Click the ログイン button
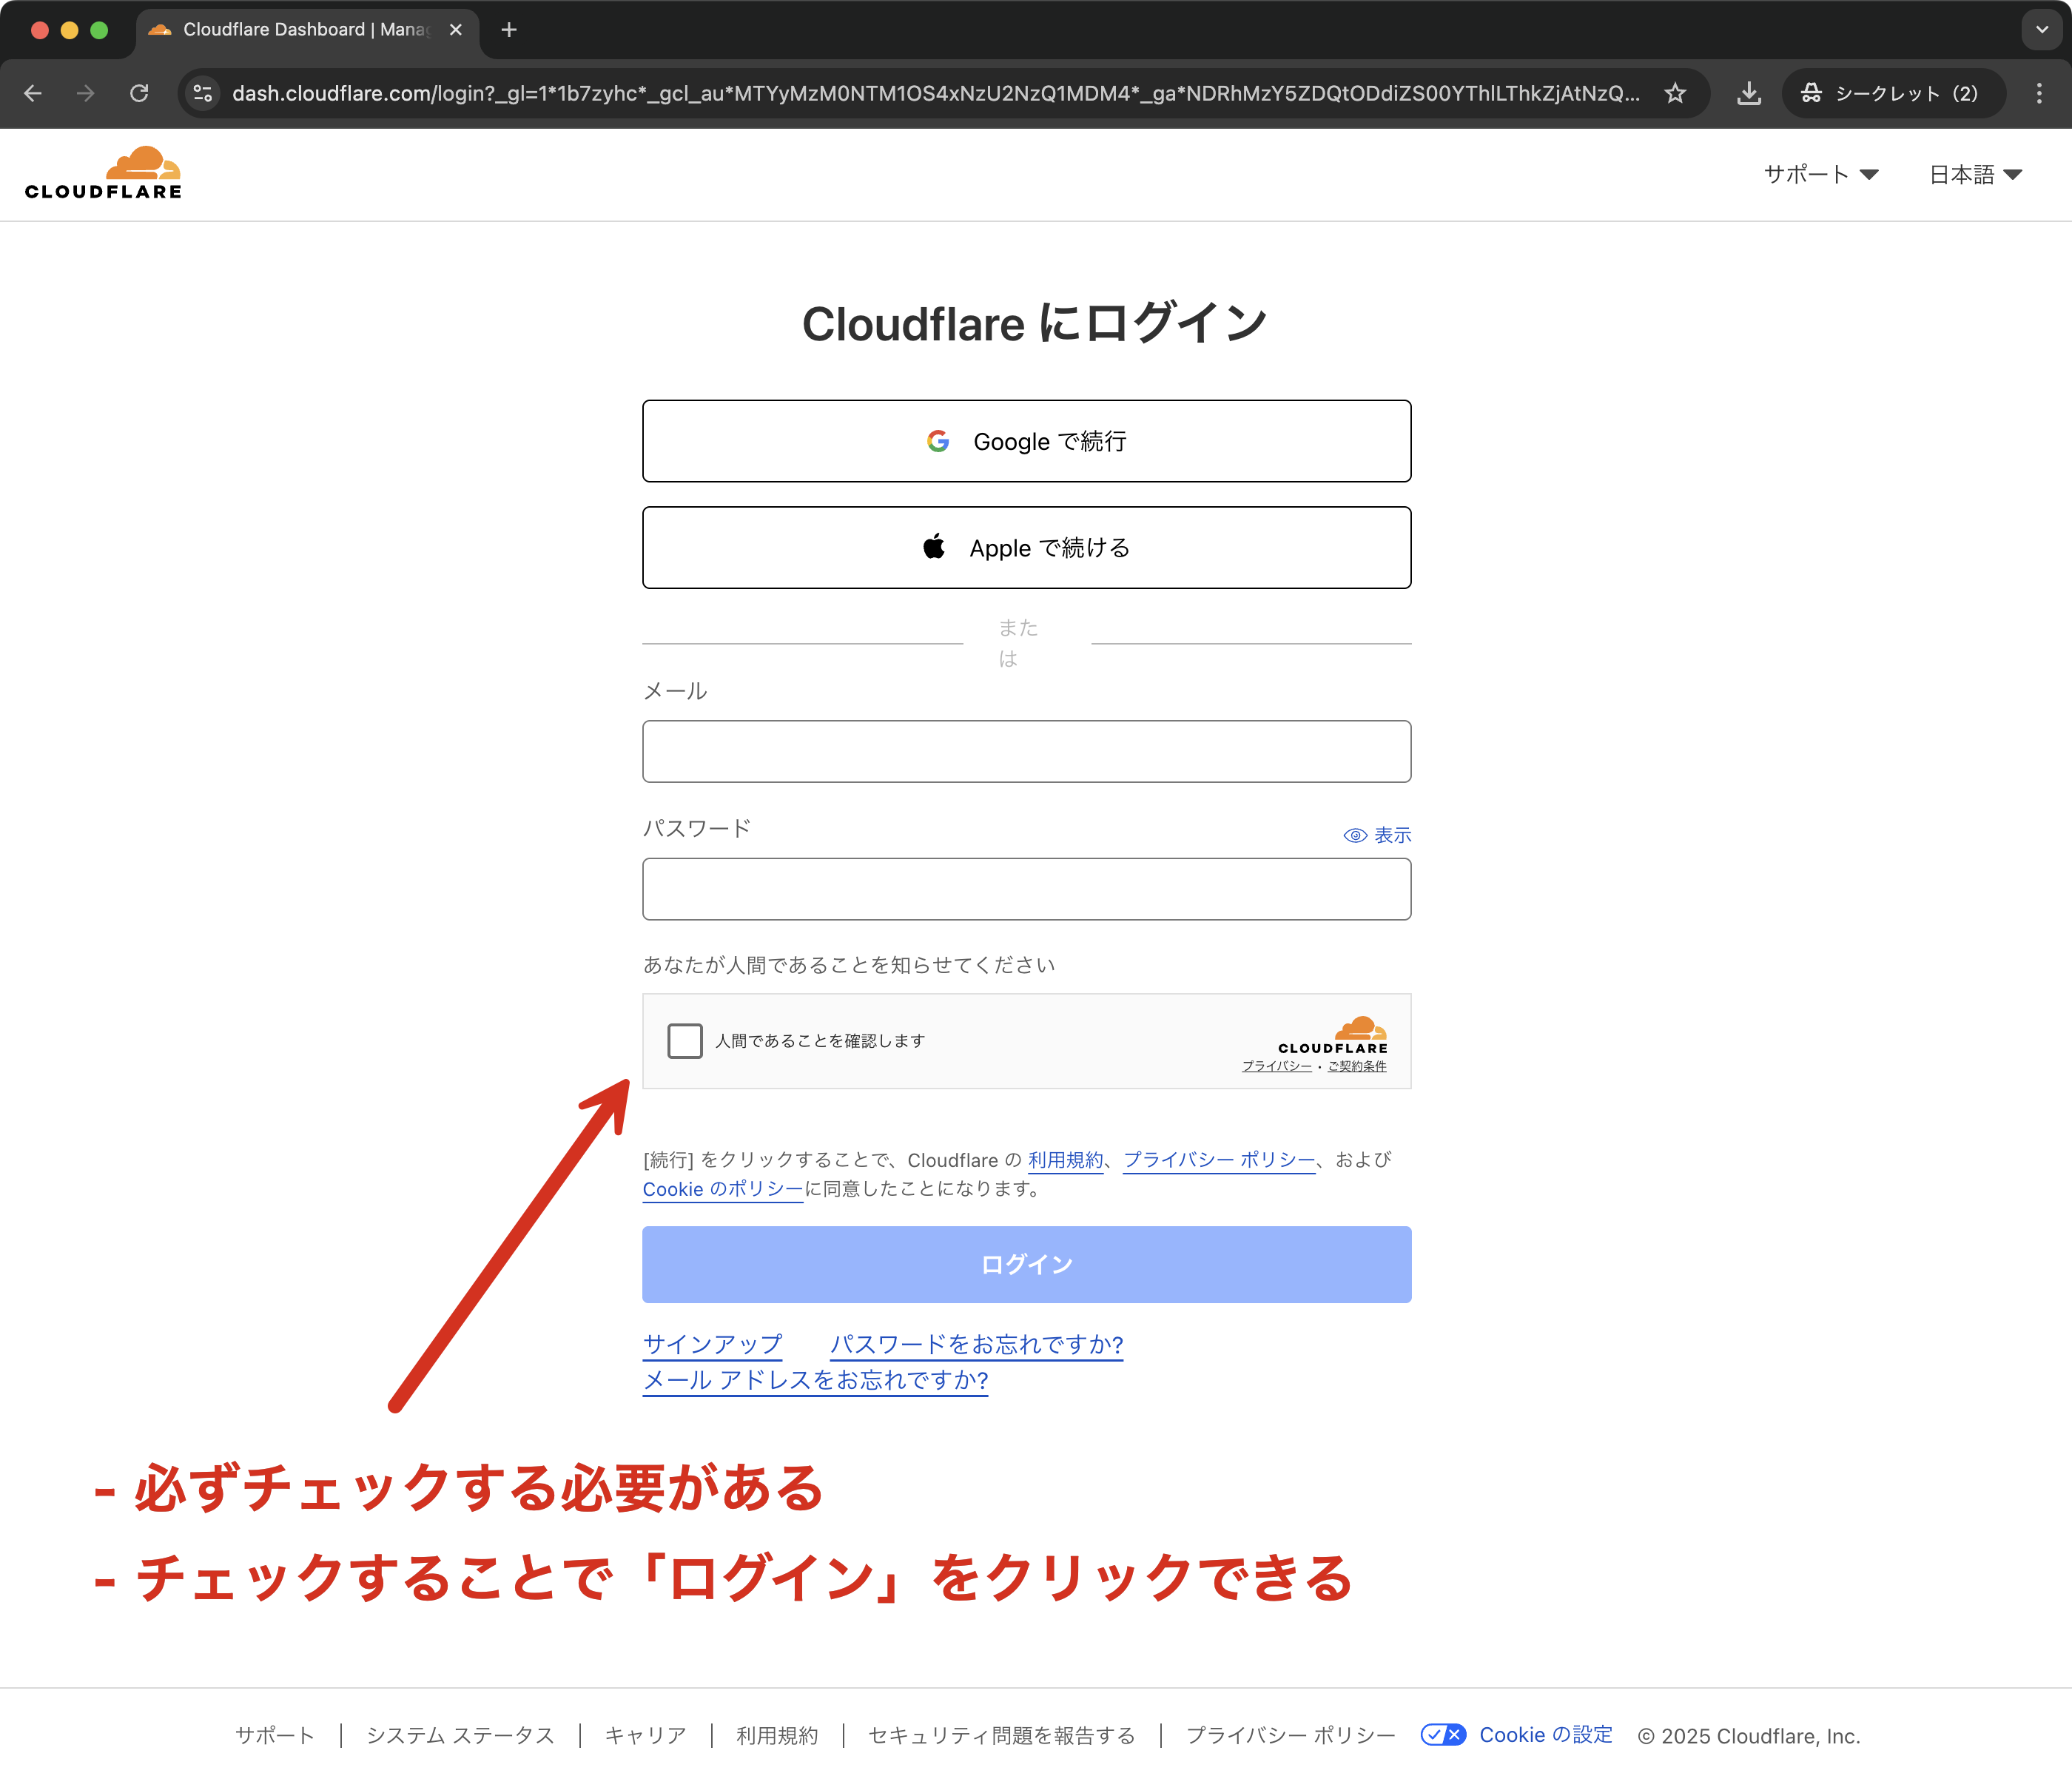This screenshot has width=2072, height=1776. click(1027, 1265)
